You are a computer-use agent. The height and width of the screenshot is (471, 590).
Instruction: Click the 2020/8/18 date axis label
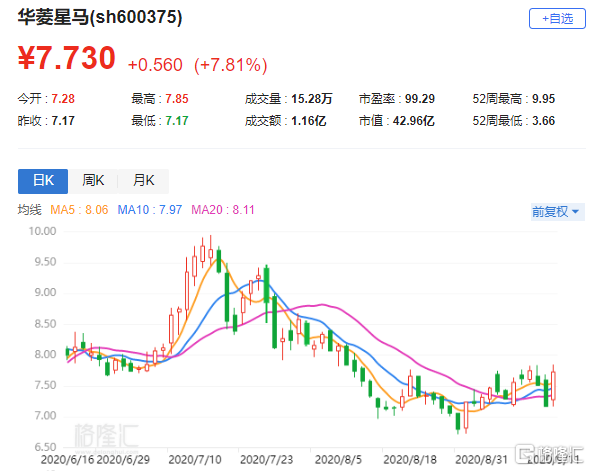click(x=410, y=460)
